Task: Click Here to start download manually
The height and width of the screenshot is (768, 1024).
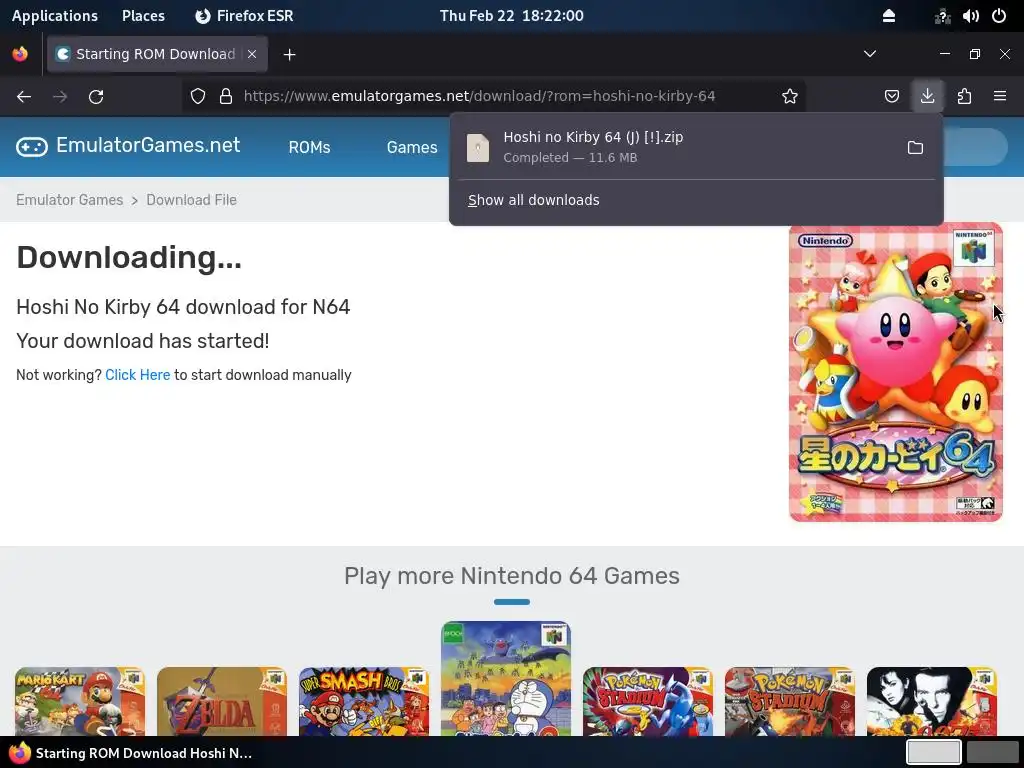Action: pyautogui.click(x=137, y=375)
